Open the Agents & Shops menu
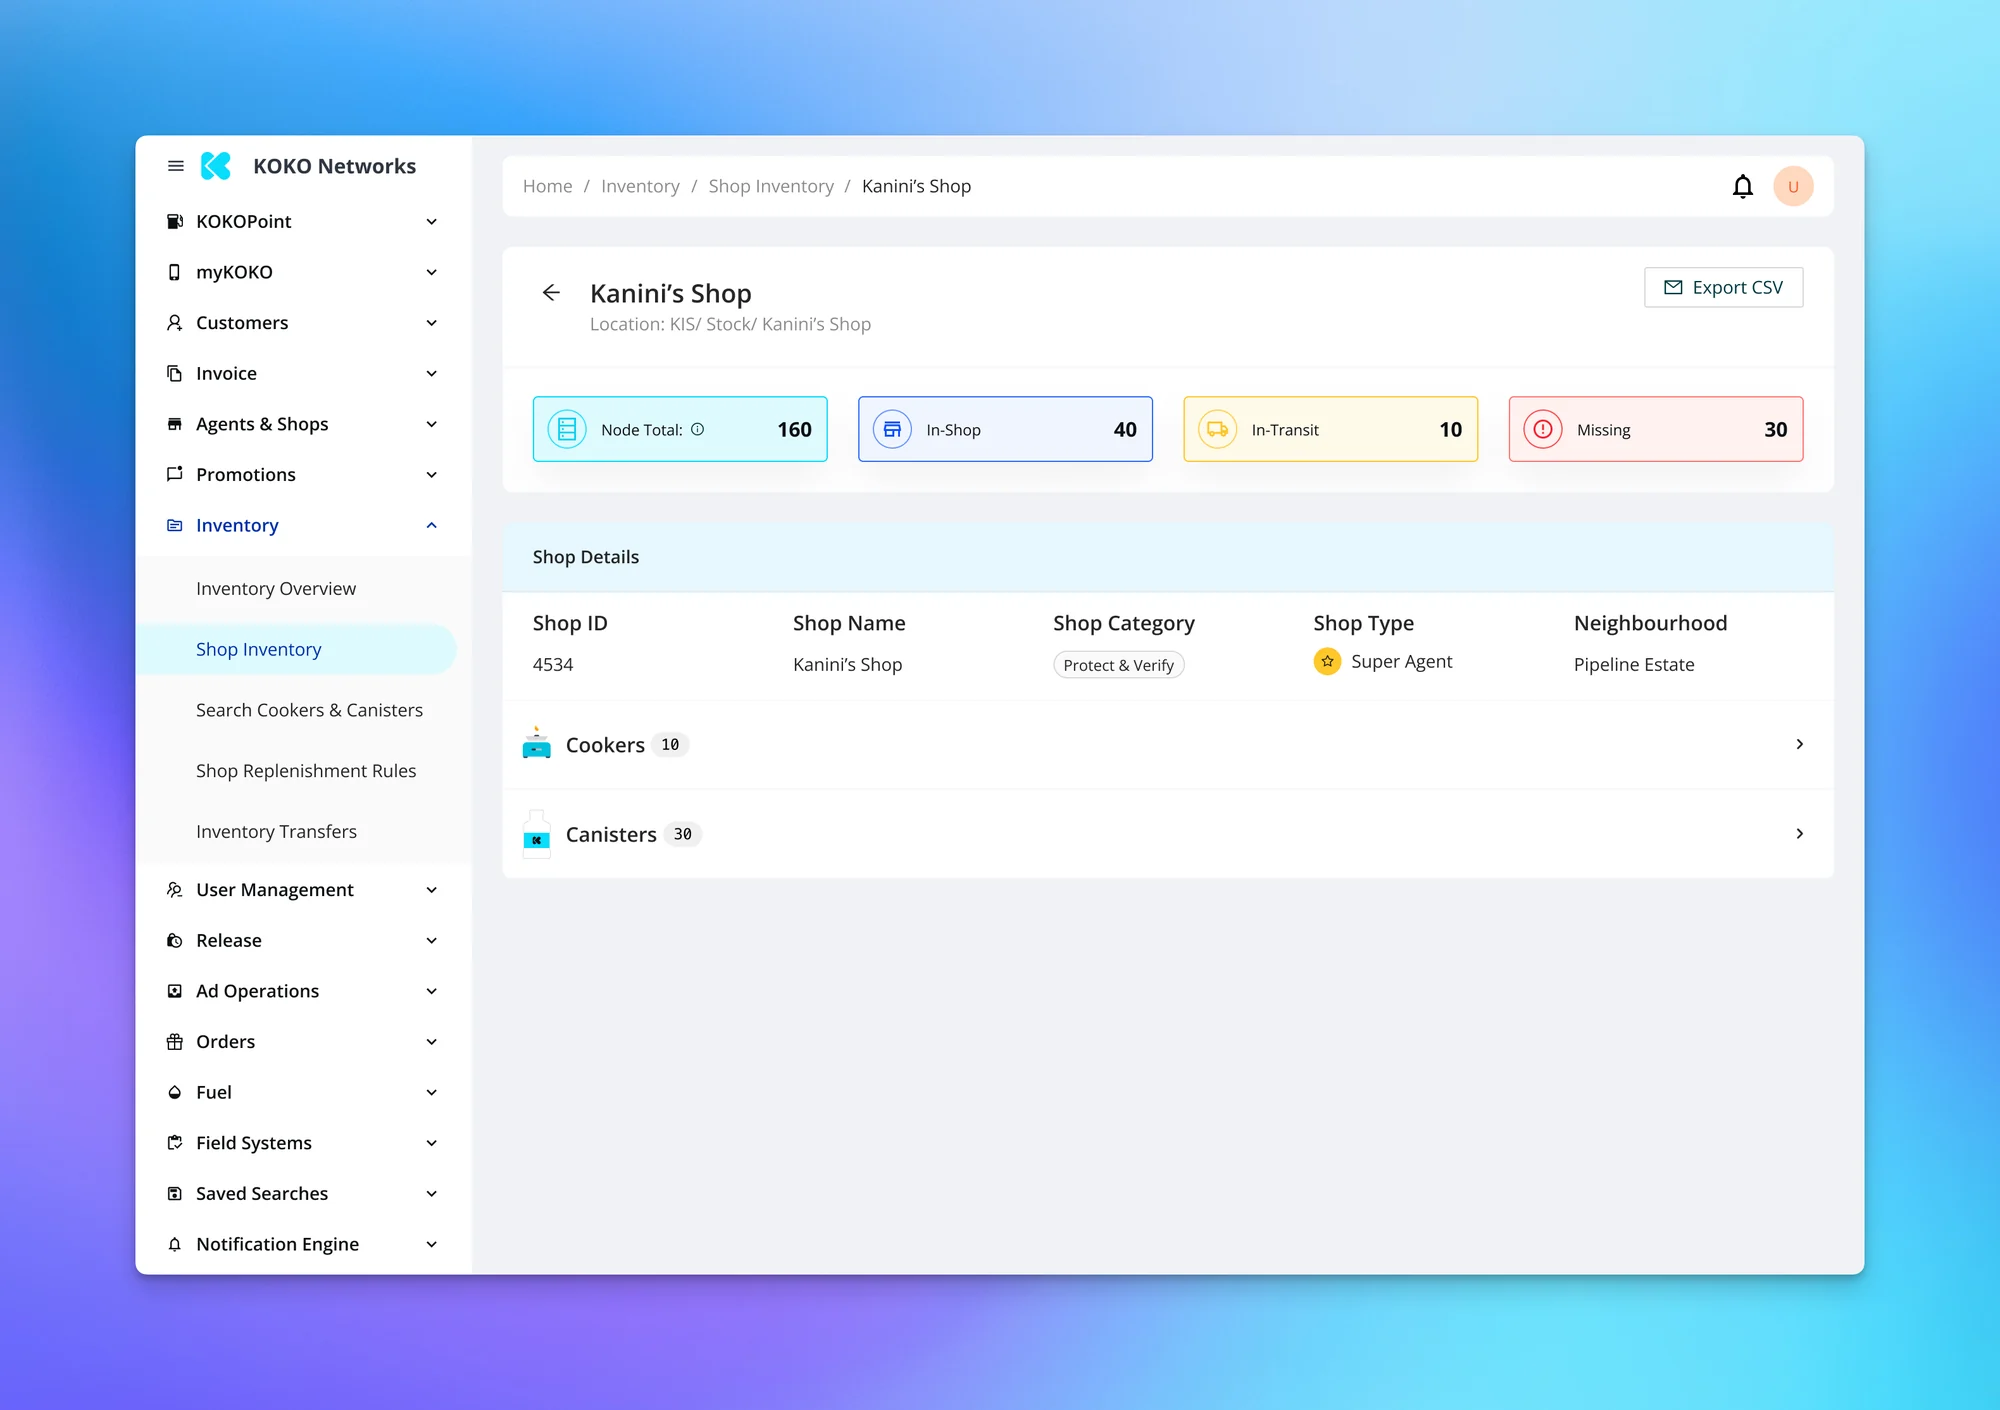 [302, 424]
